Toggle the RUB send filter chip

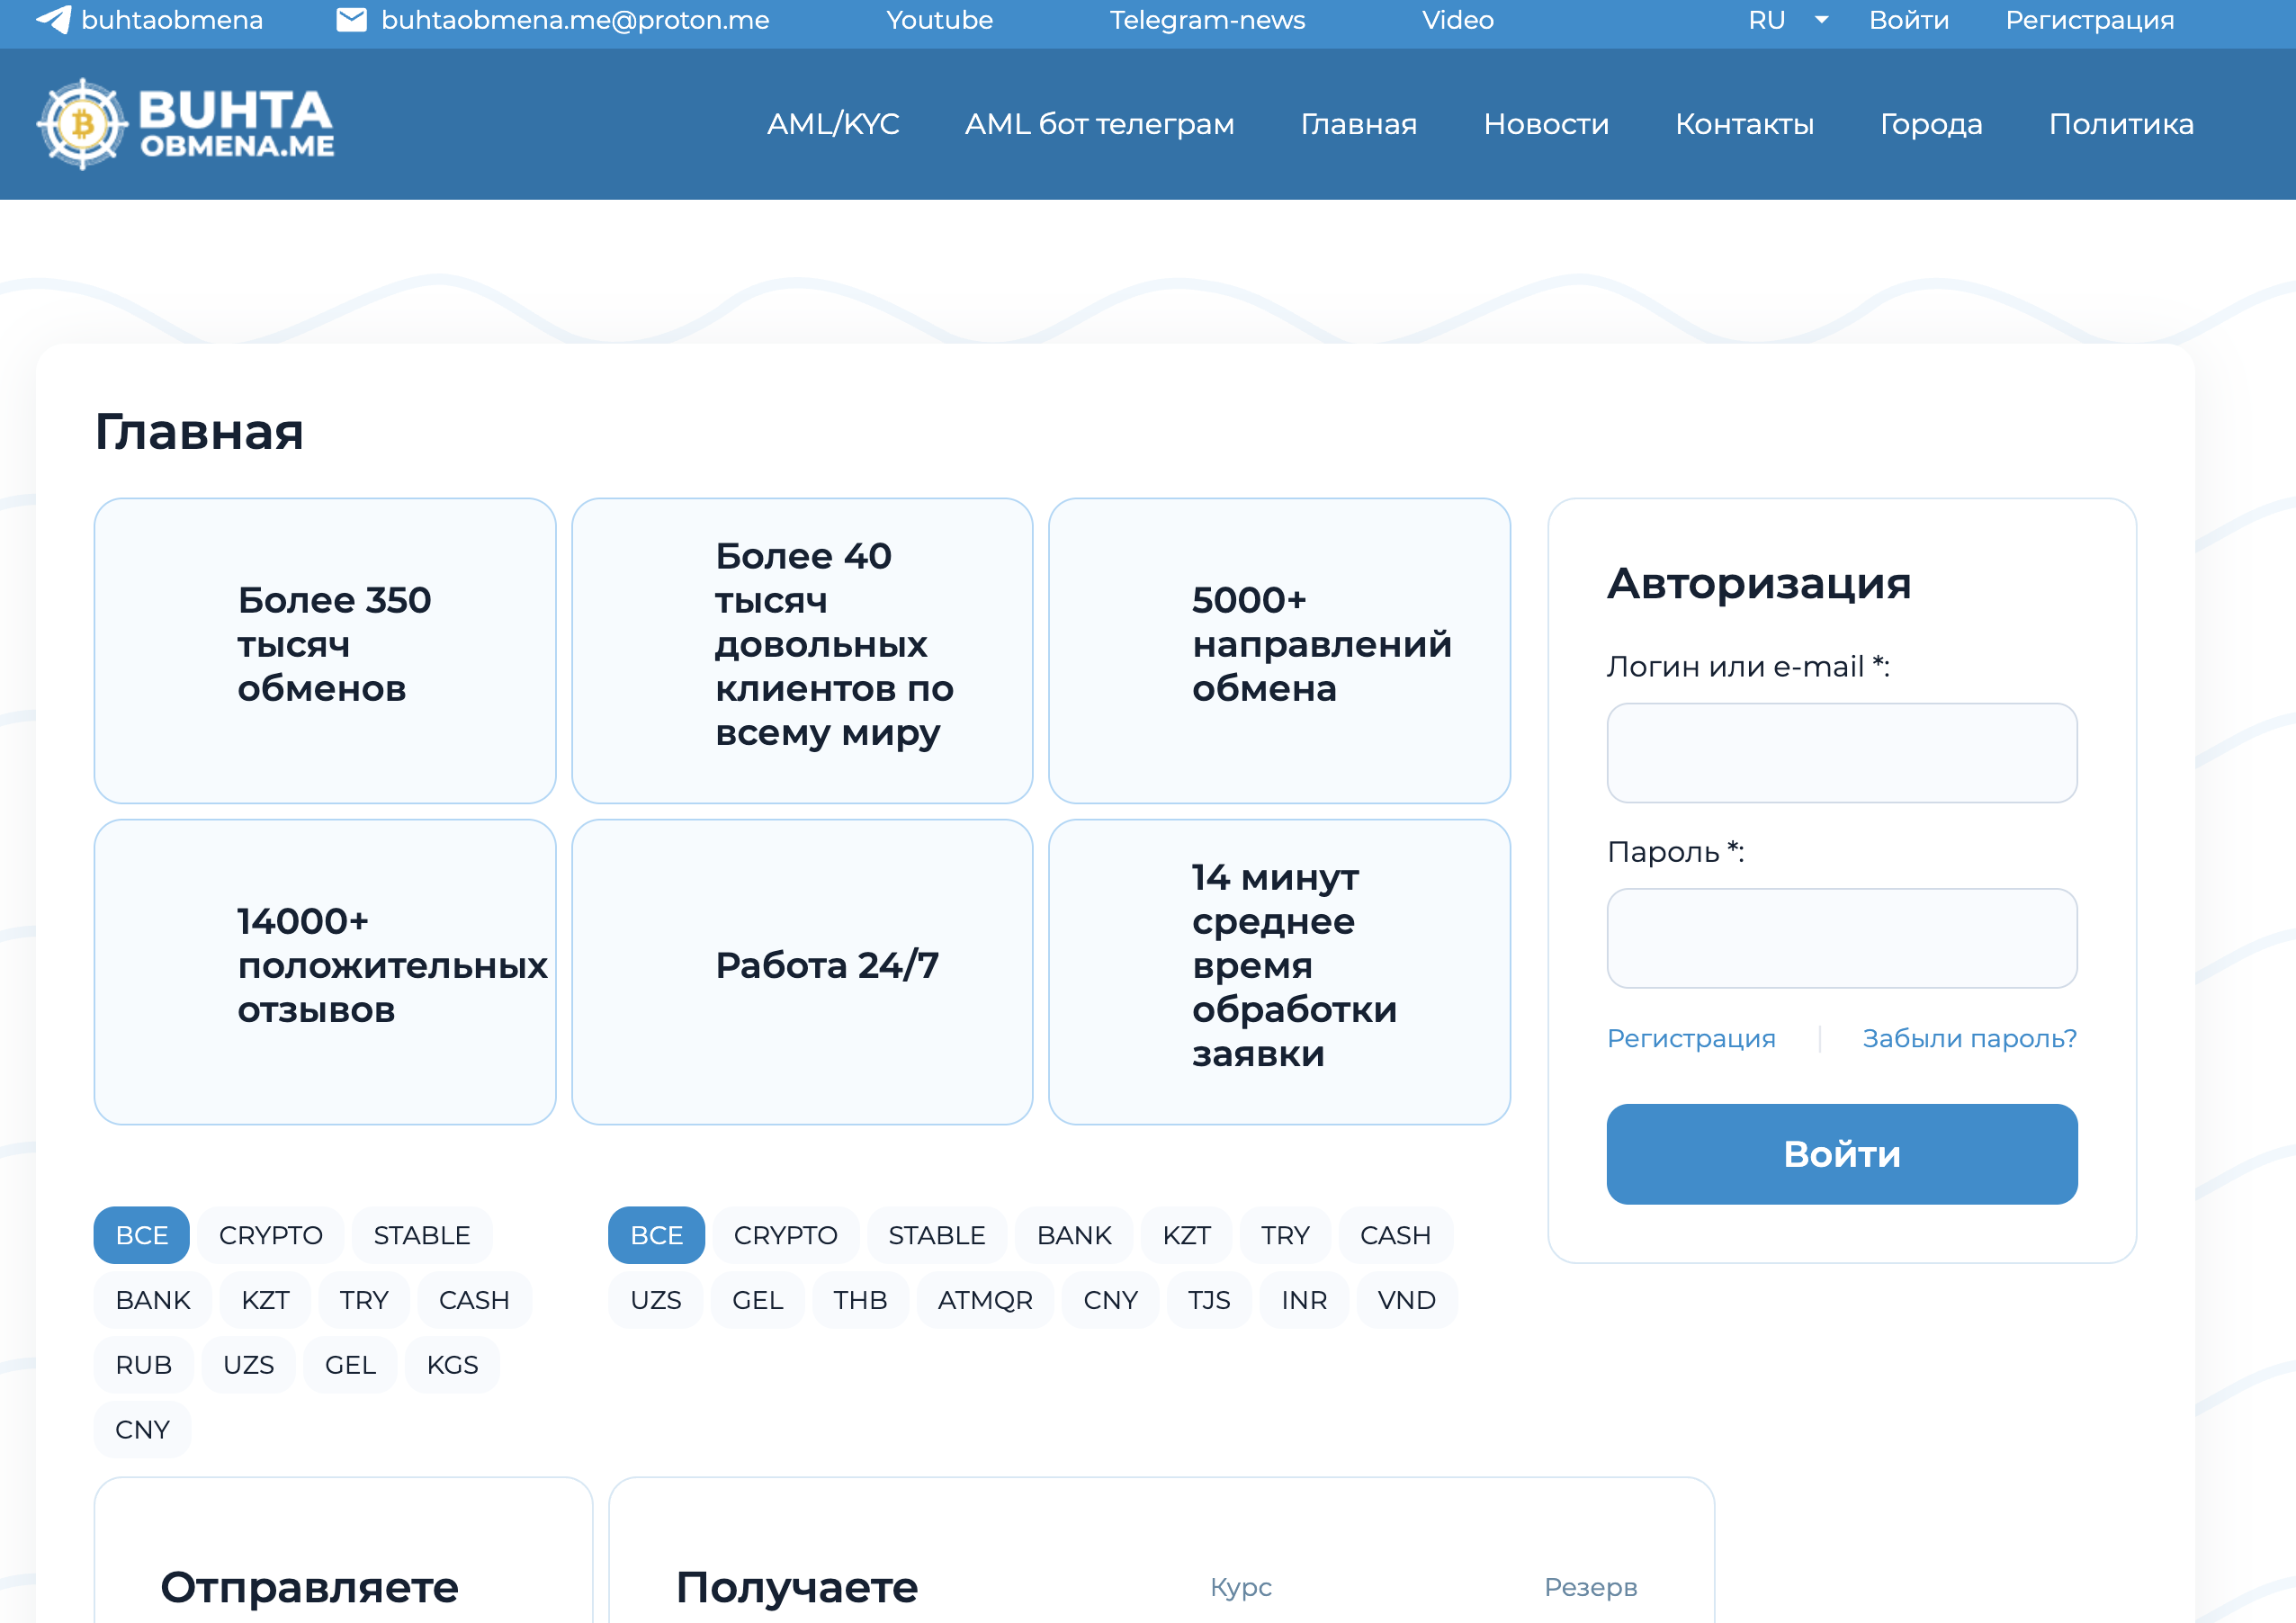(143, 1365)
